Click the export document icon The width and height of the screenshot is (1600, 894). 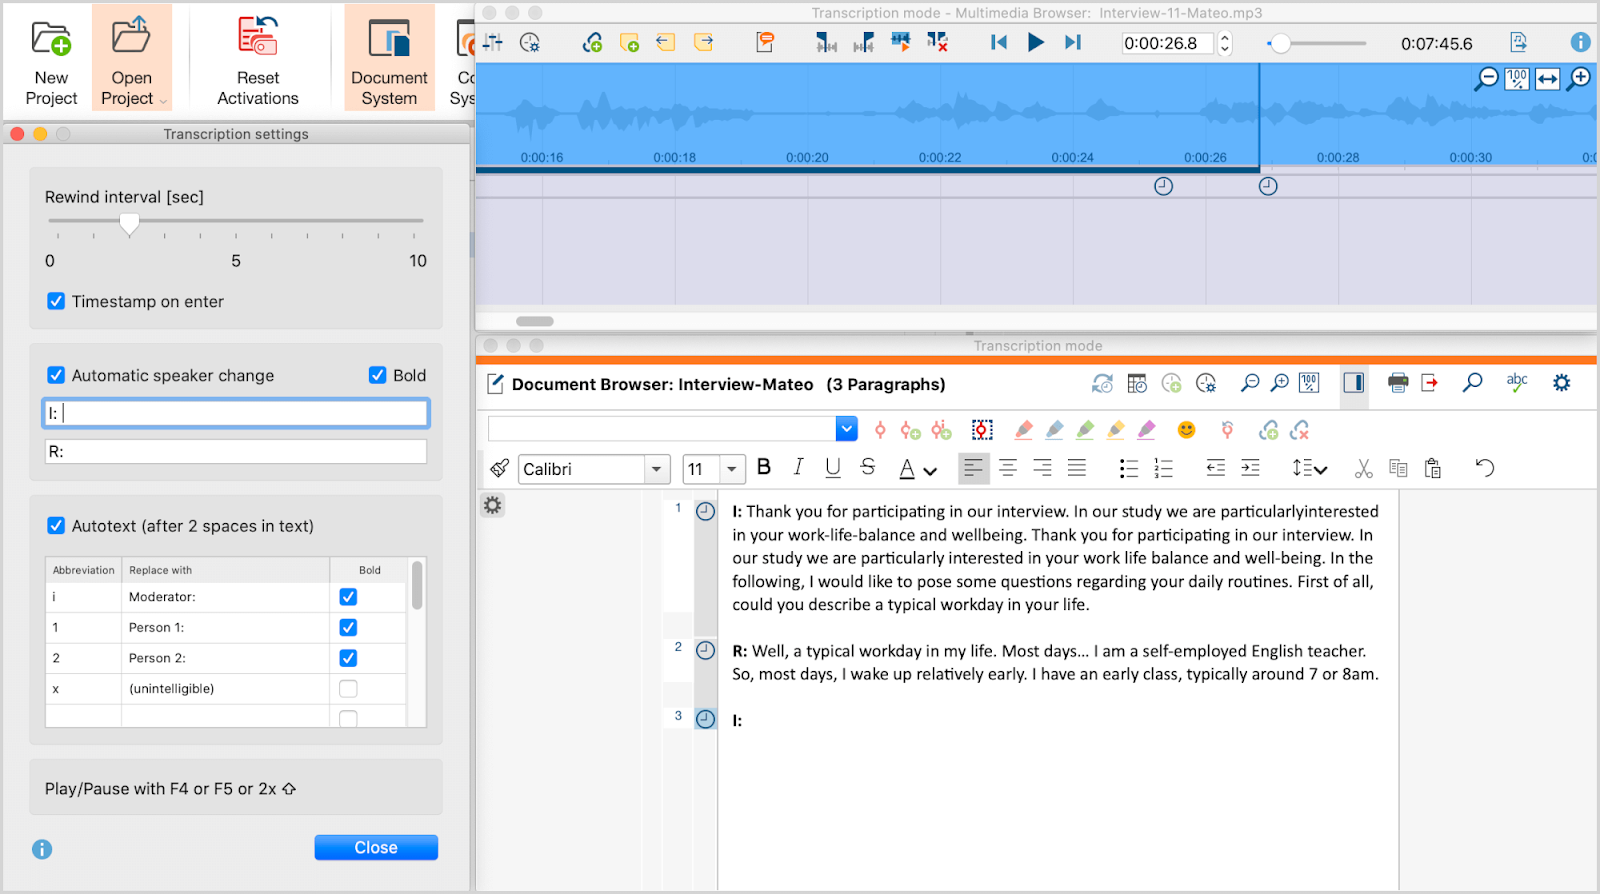click(x=1430, y=382)
